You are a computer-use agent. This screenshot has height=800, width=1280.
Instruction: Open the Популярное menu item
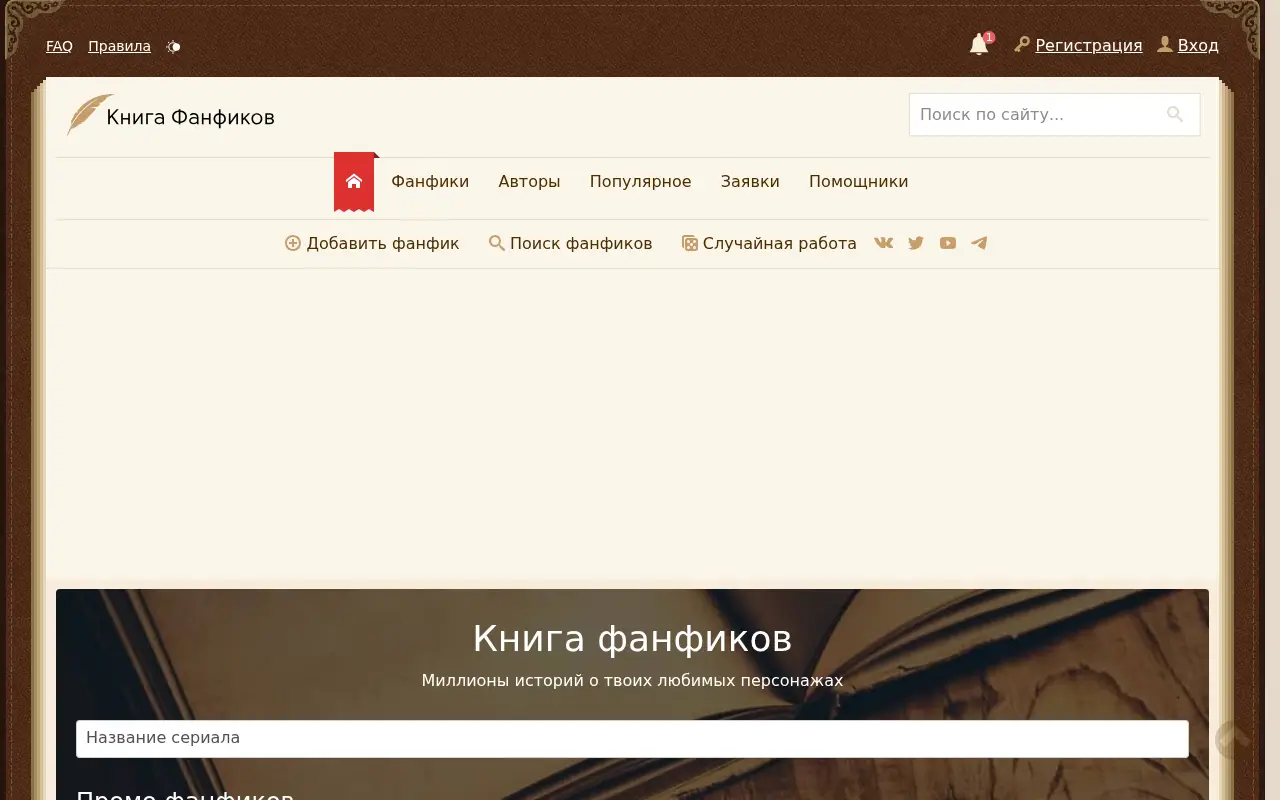640,181
